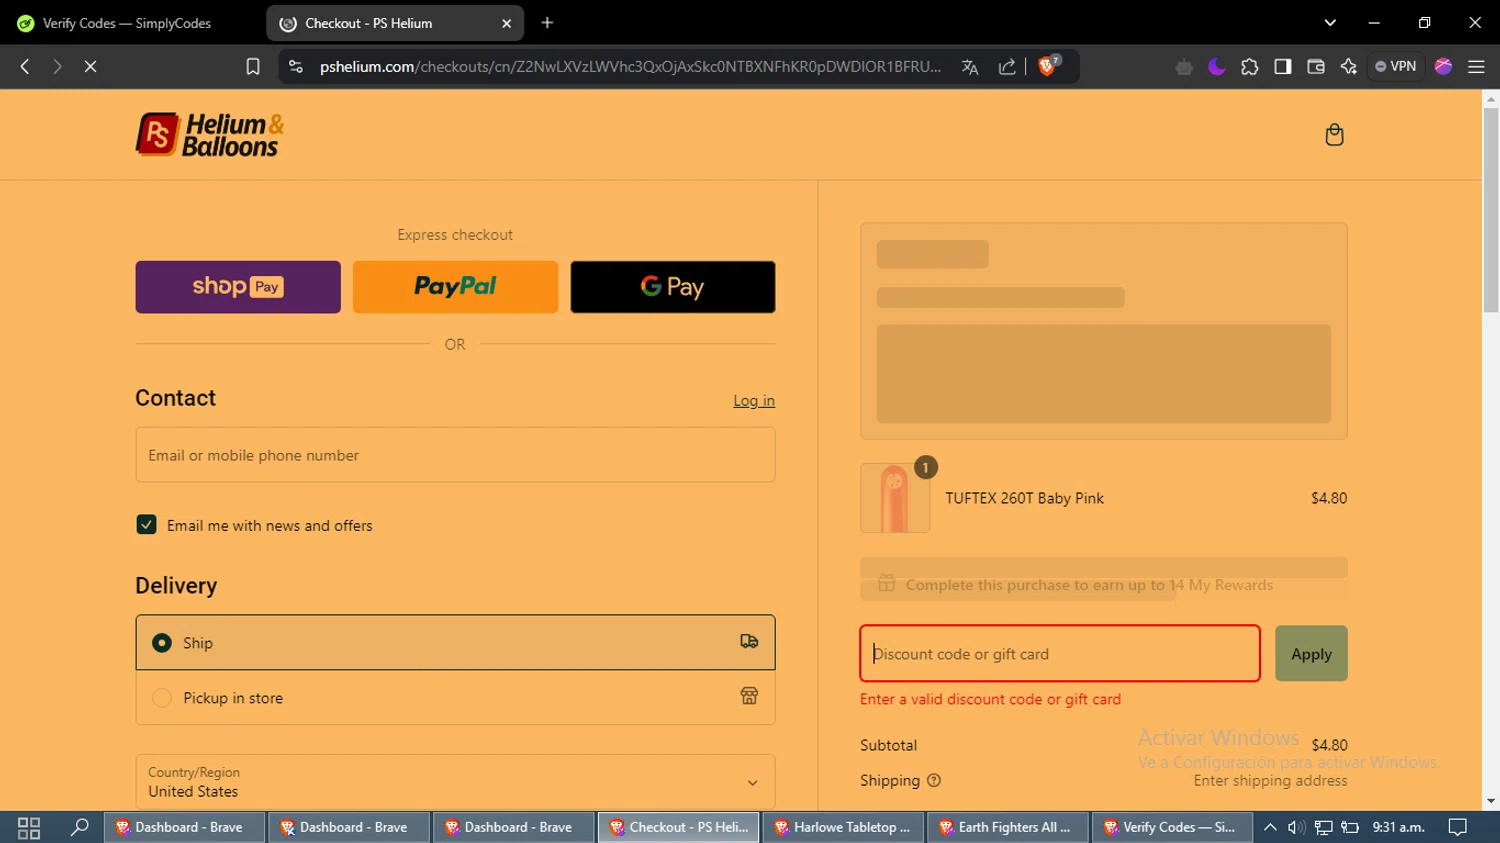
Task: Open the tab search dropdown arrow
Action: (x=1330, y=22)
